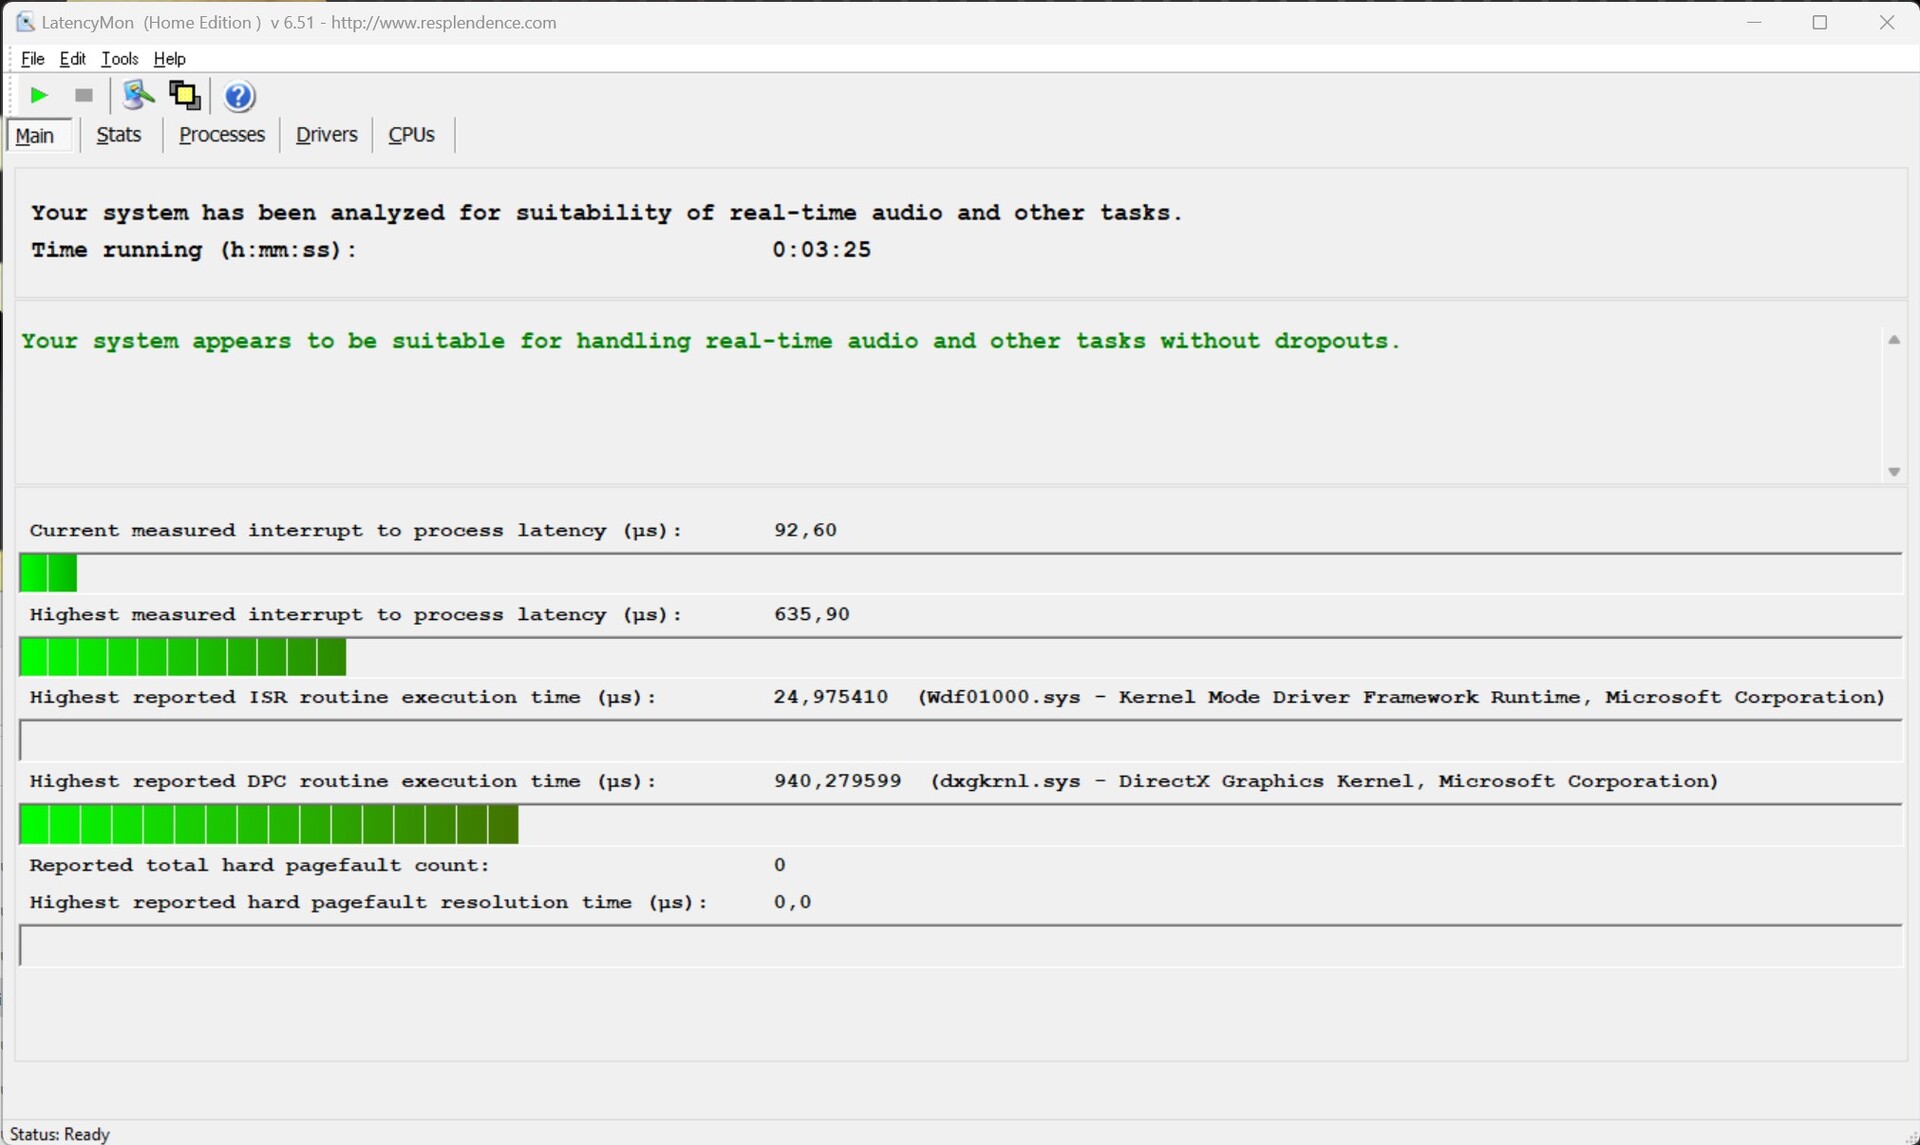
Task: Click scroll down arrow in the message box
Action: pos(1893,472)
